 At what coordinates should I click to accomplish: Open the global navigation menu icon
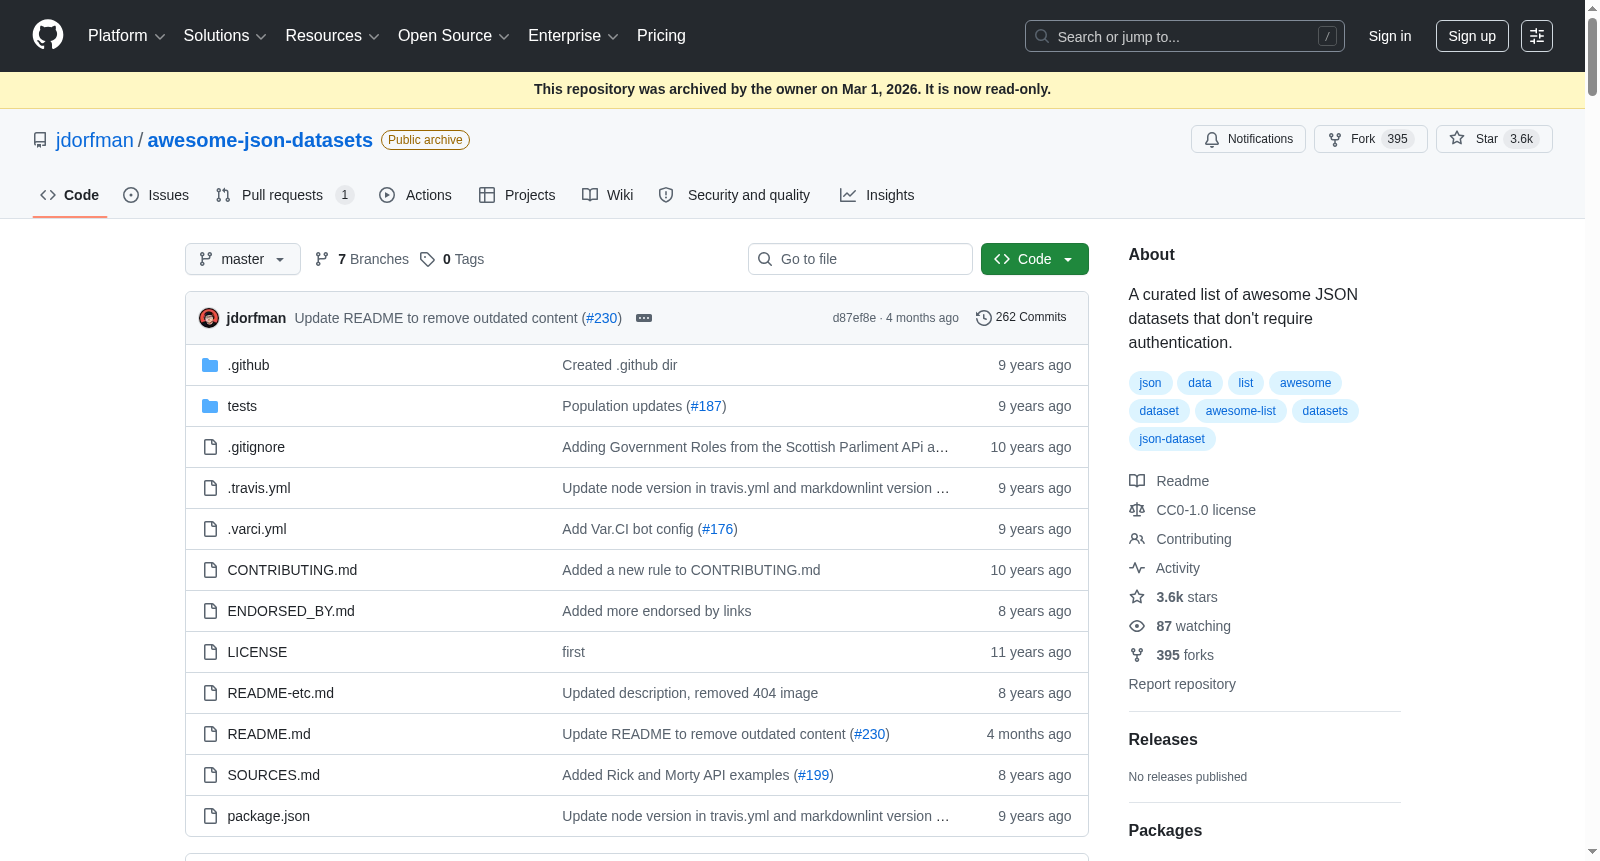coord(1537,36)
